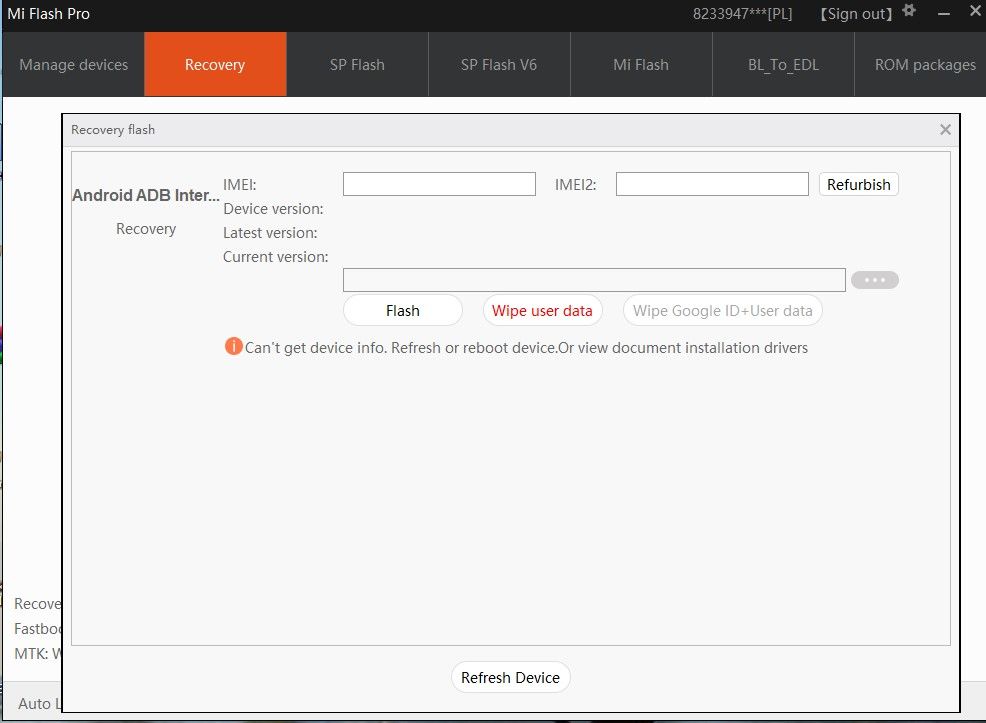The width and height of the screenshot is (986, 723).
Task: Click the Flash button
Action: (402, 311)
